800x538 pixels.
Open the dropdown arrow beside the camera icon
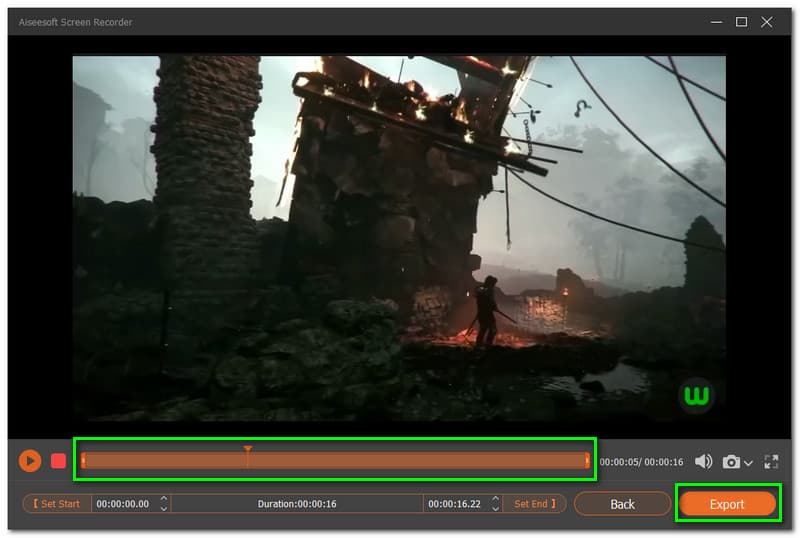click(748, 463)
